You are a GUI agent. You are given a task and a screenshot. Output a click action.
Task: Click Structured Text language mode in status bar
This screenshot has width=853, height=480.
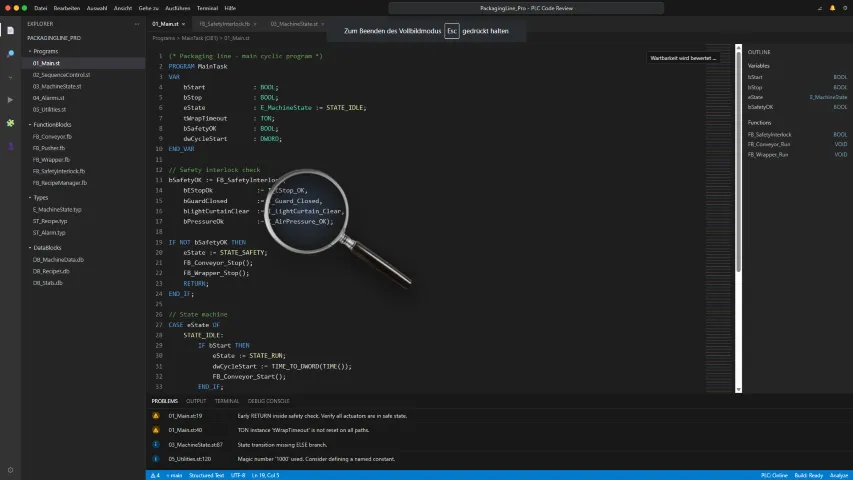[x=206, y=475]
